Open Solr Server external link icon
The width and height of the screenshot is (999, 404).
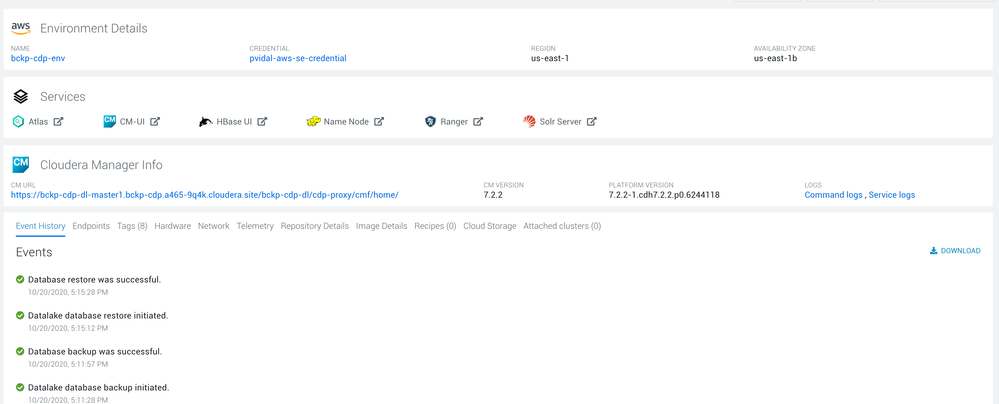click(591, 122)
